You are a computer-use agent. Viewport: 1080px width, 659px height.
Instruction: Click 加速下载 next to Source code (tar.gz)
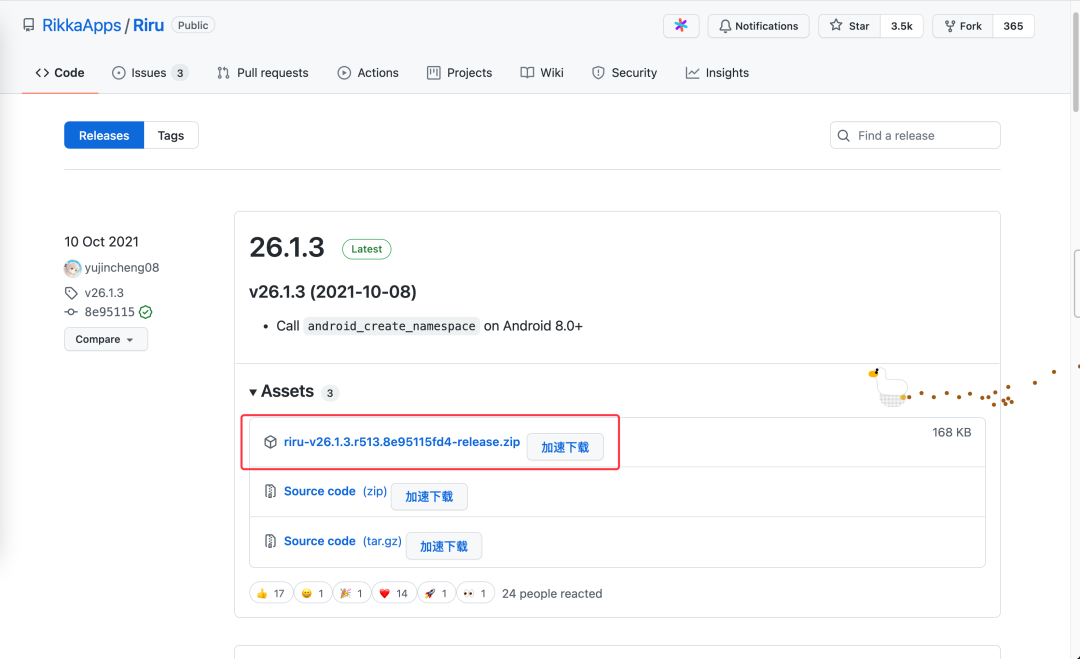click(x=444, y=546)
